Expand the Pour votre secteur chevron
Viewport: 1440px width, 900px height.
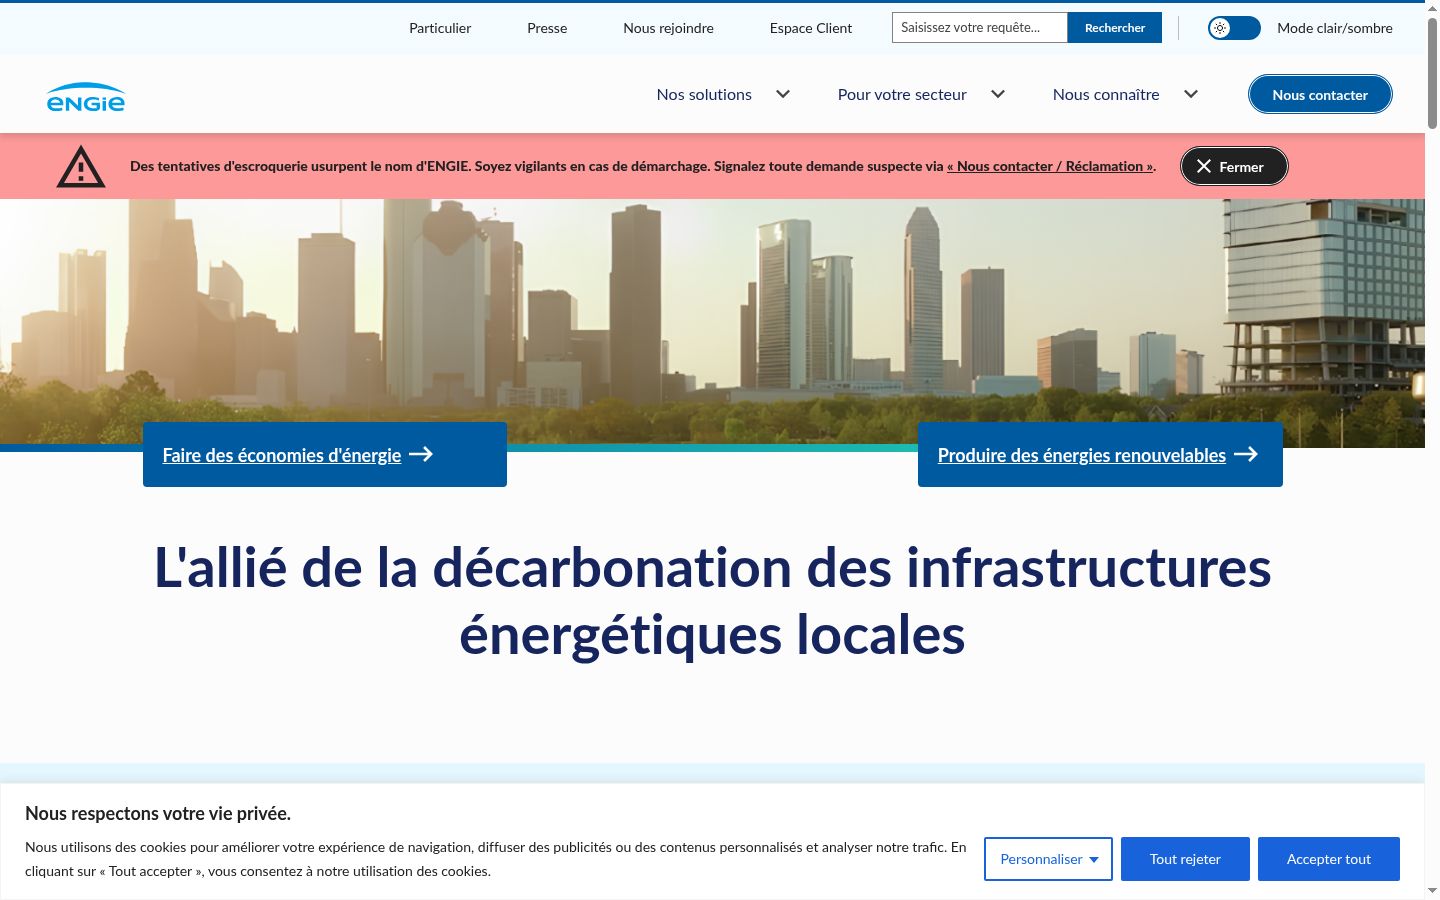998,94
